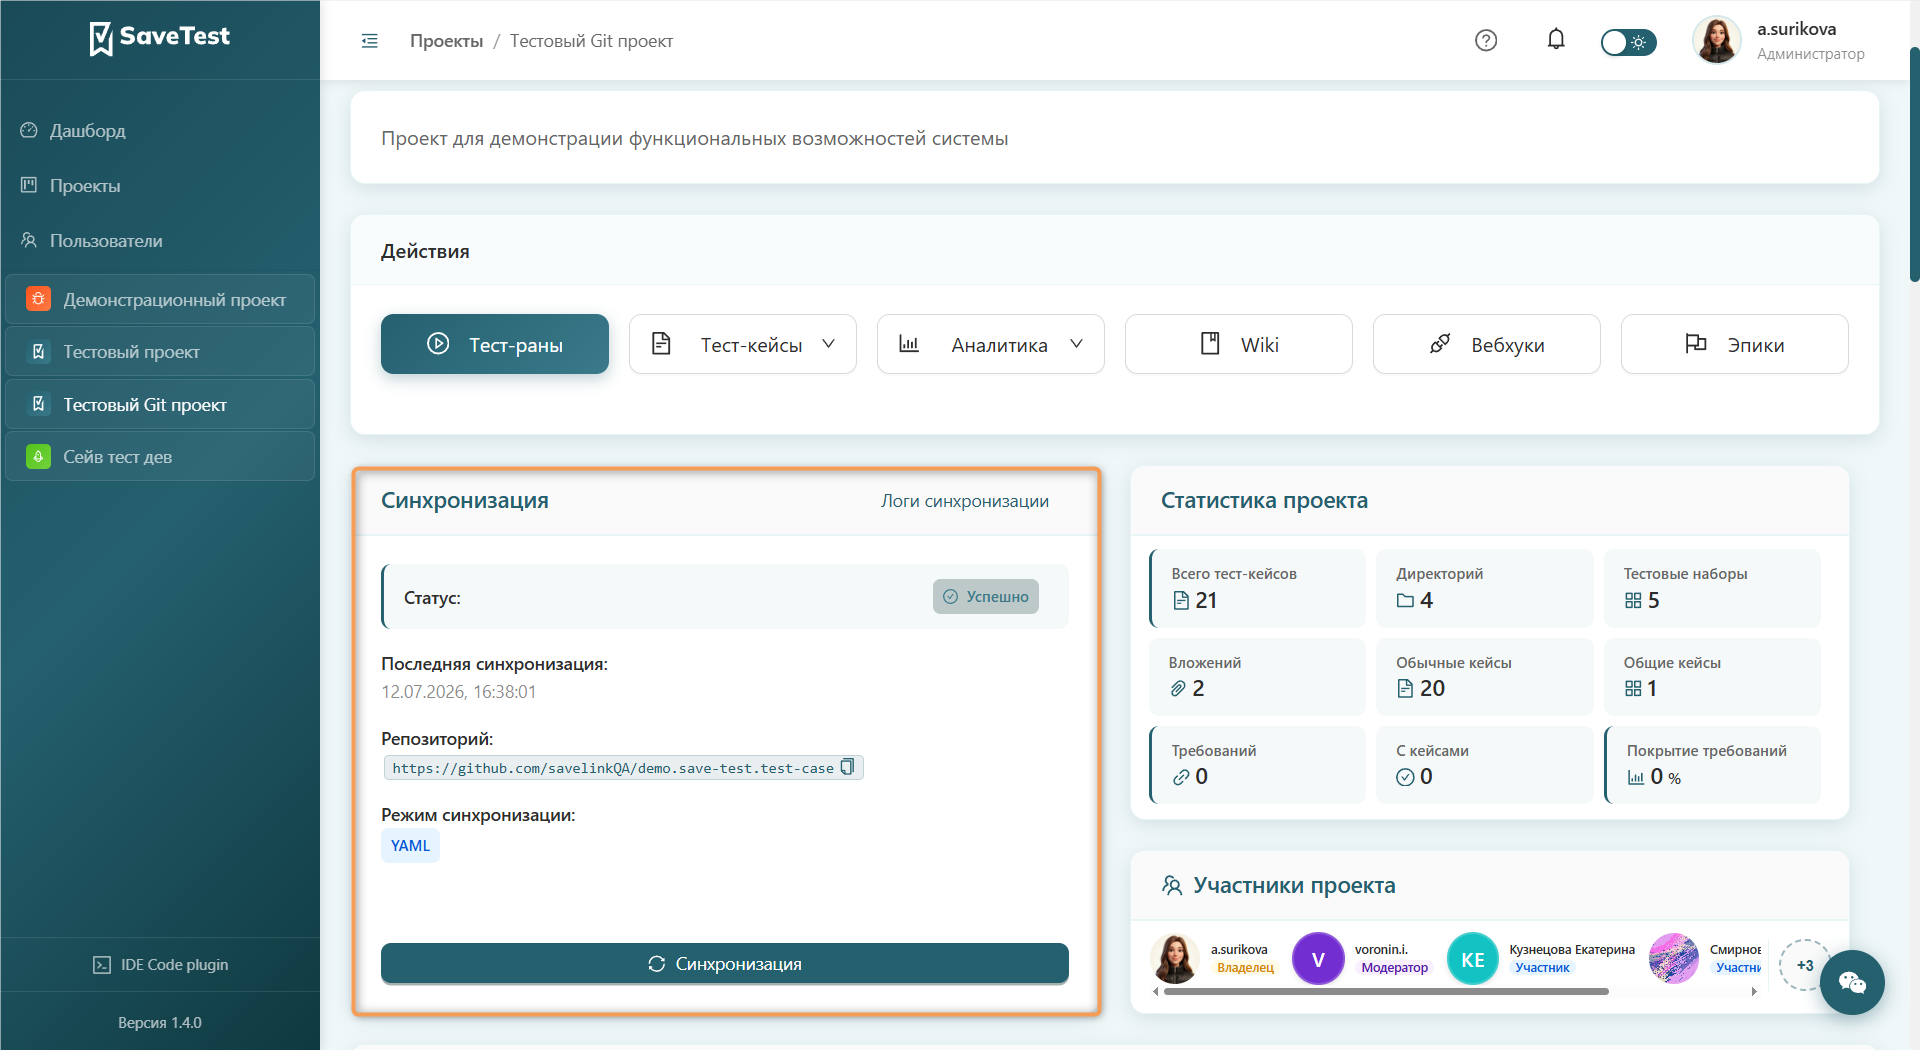Click the a.surikova participant avatar

point(1175,959)
